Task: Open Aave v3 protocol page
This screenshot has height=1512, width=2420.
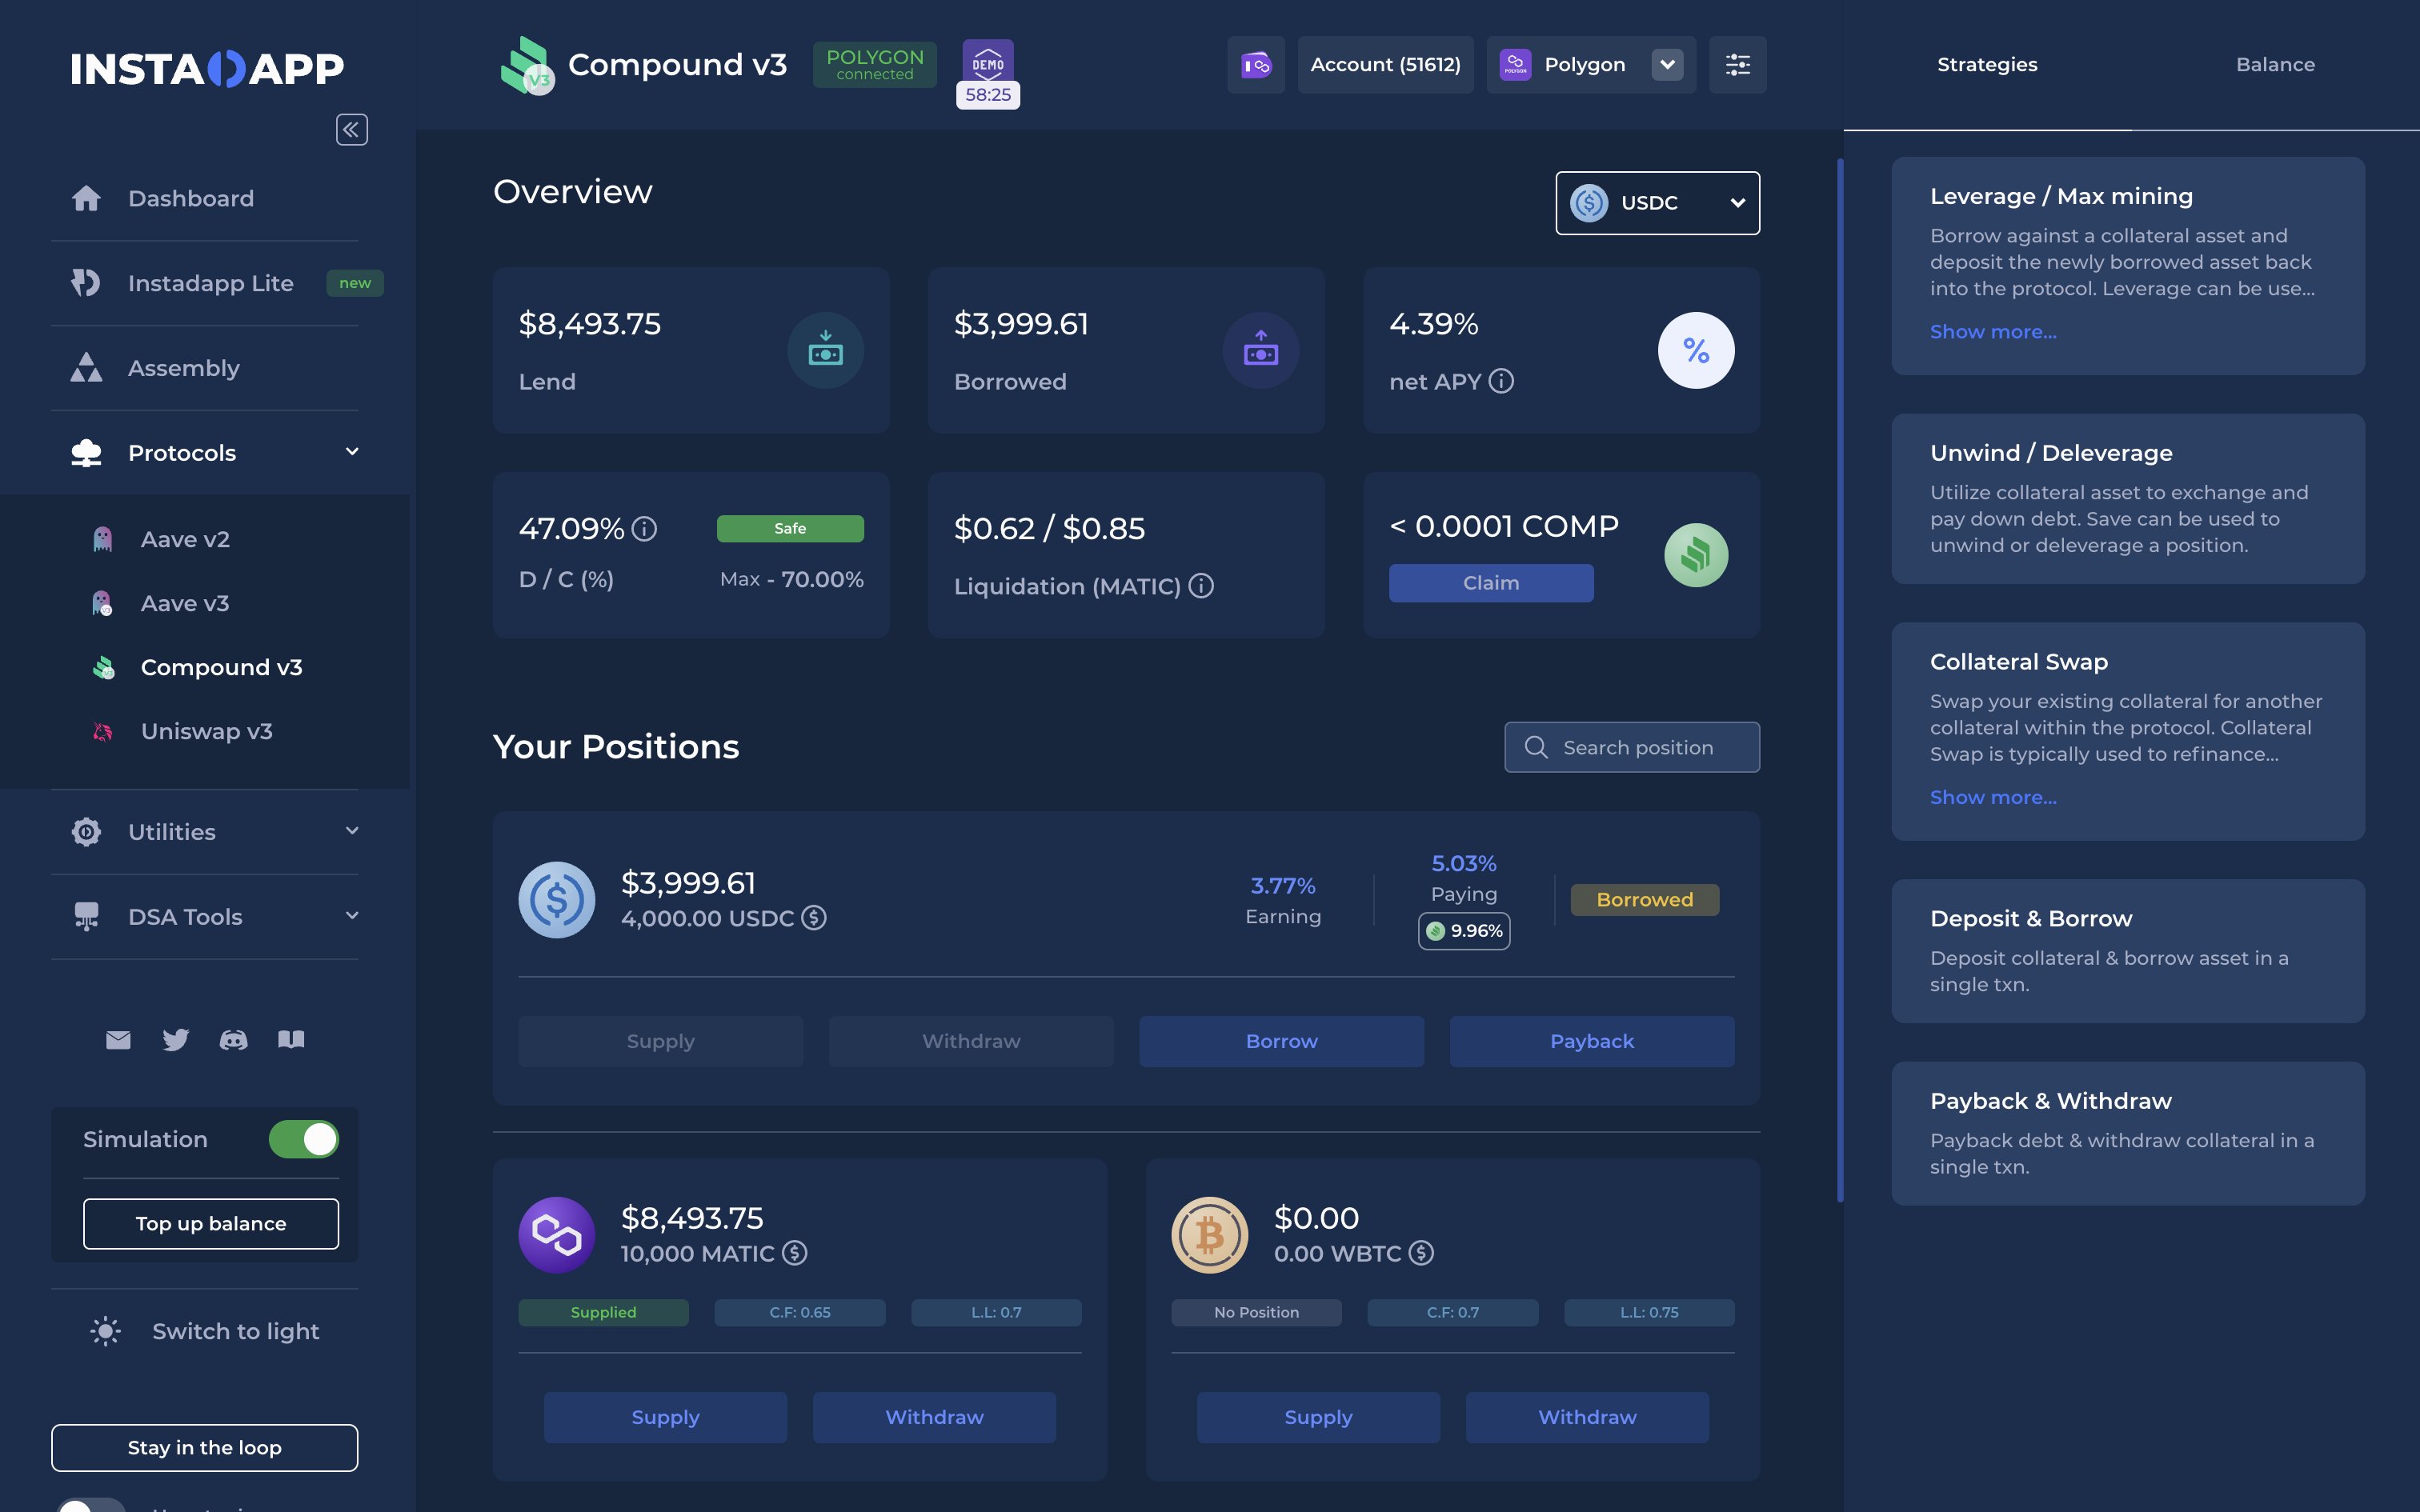Action: (x=185, y=603)
